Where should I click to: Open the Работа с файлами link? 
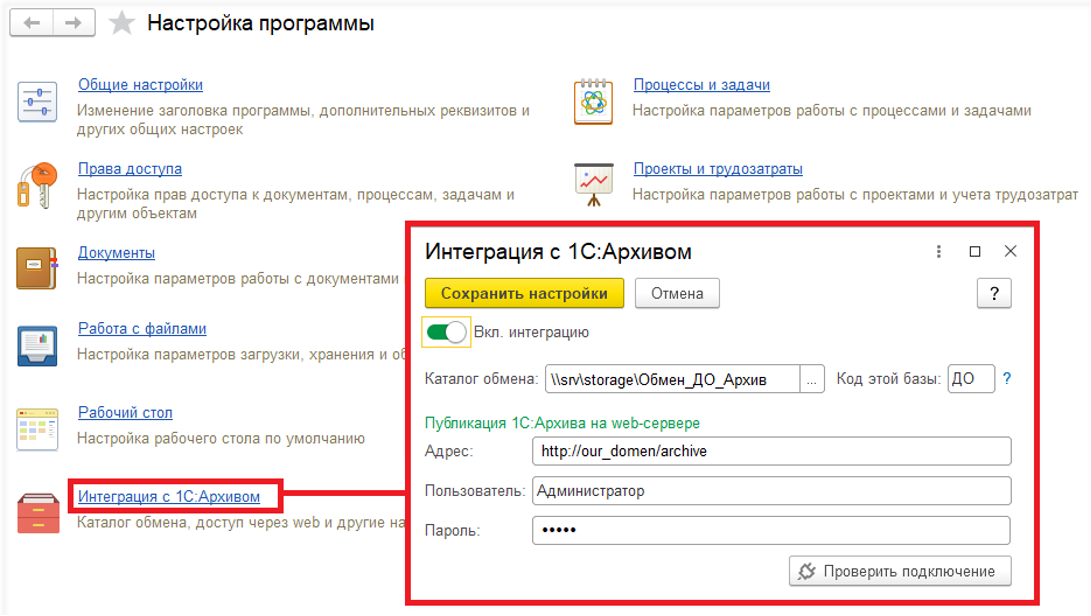[142, 329]
